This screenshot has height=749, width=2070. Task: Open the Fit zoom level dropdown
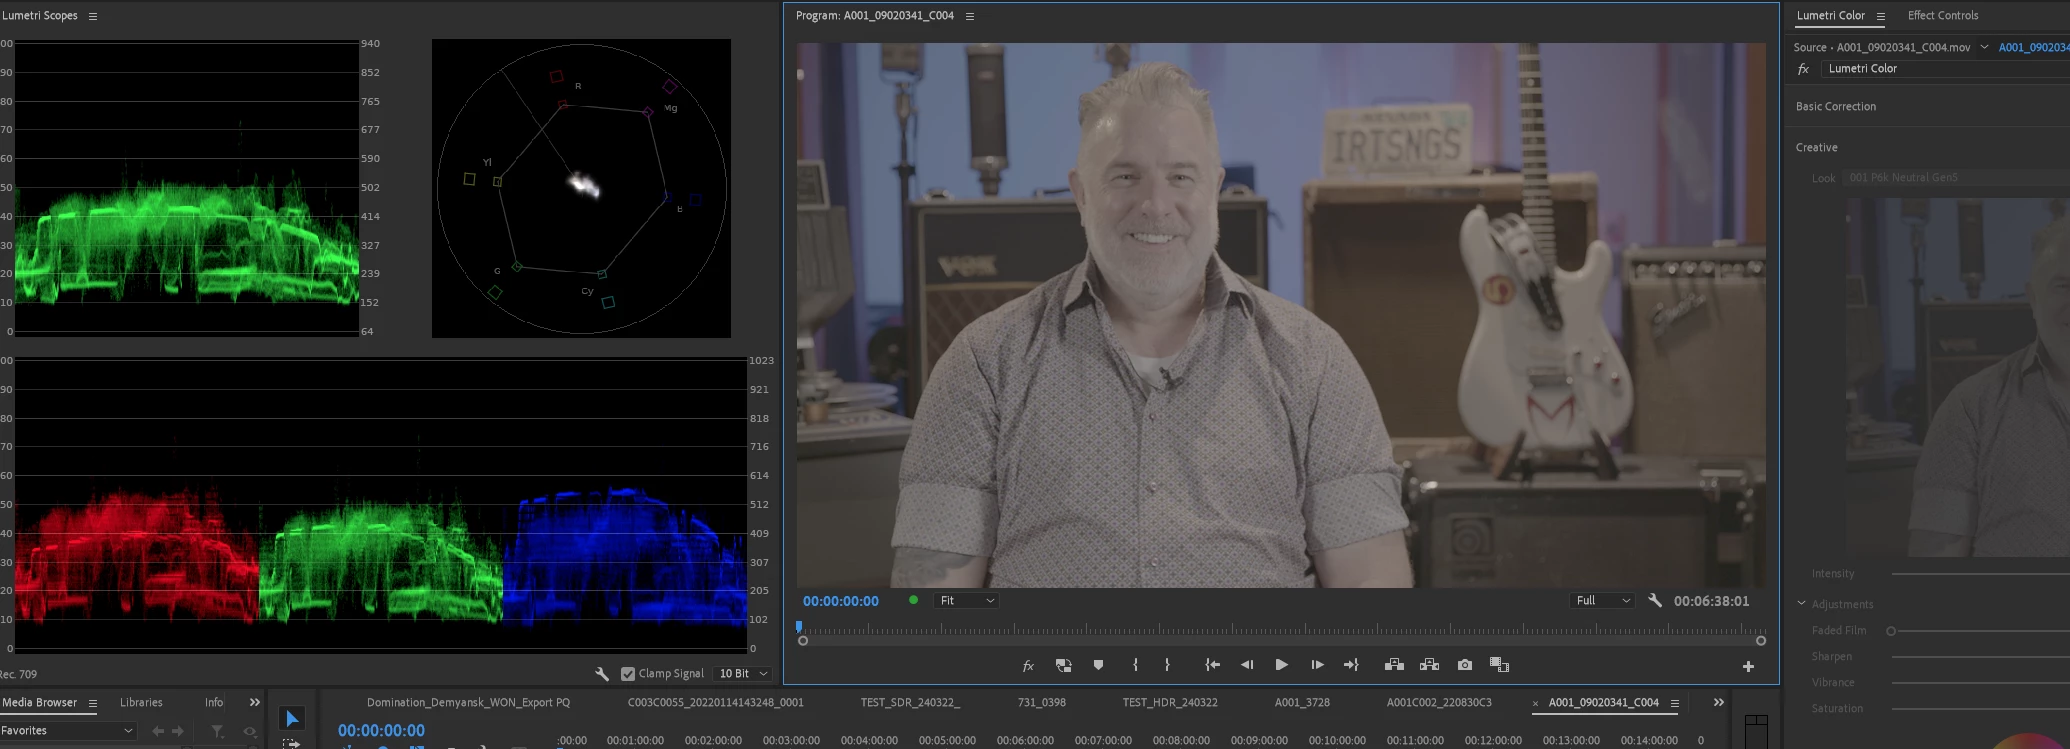(x=966, y=601)
